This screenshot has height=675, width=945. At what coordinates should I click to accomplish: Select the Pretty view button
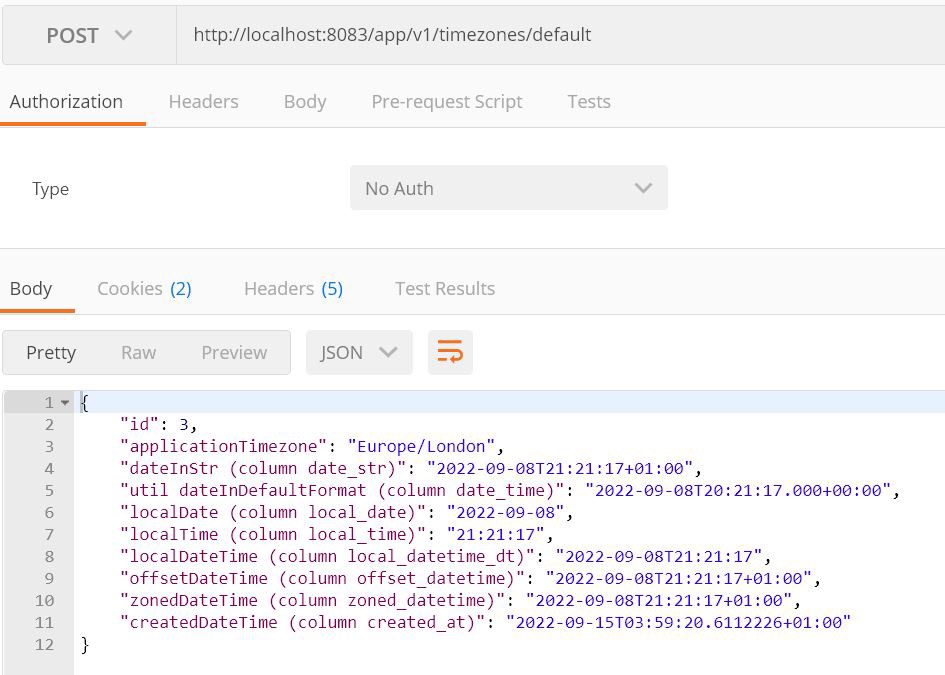(51, 353)
